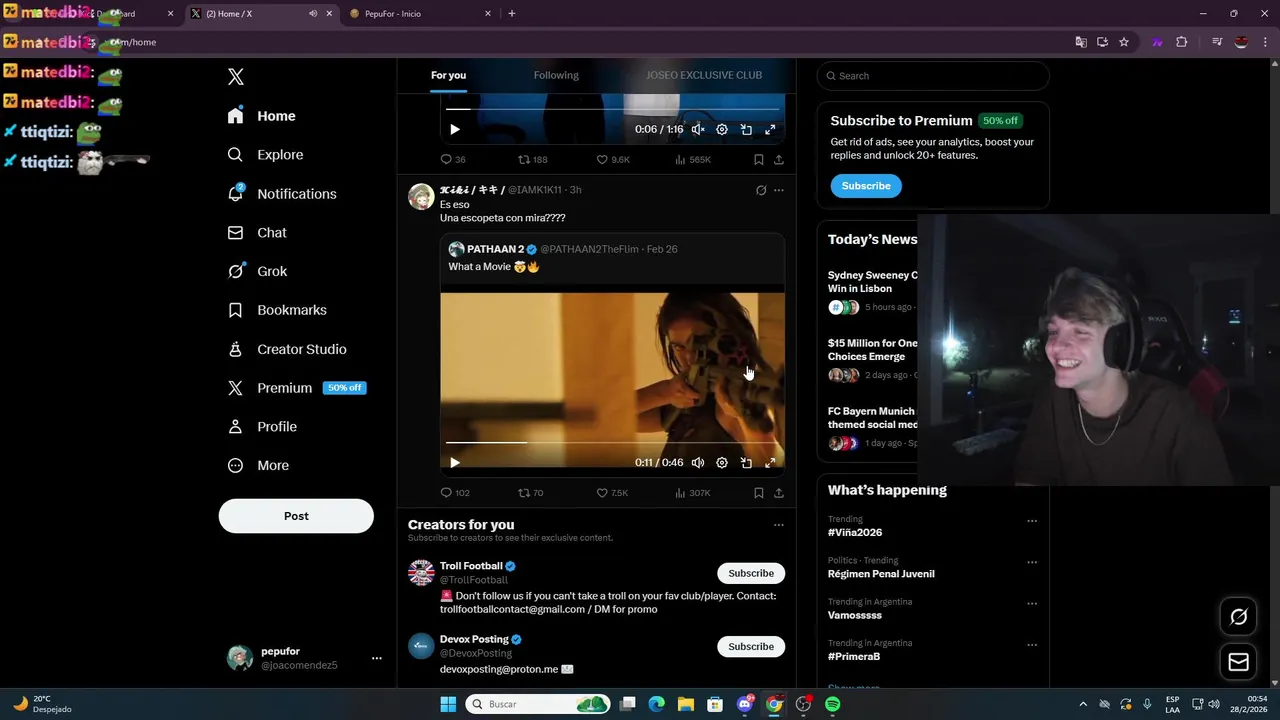The width and height of the screenshot is (1280, 720).
Task: Fullscreen the PATHAAN 2 video
Action: 770,463
